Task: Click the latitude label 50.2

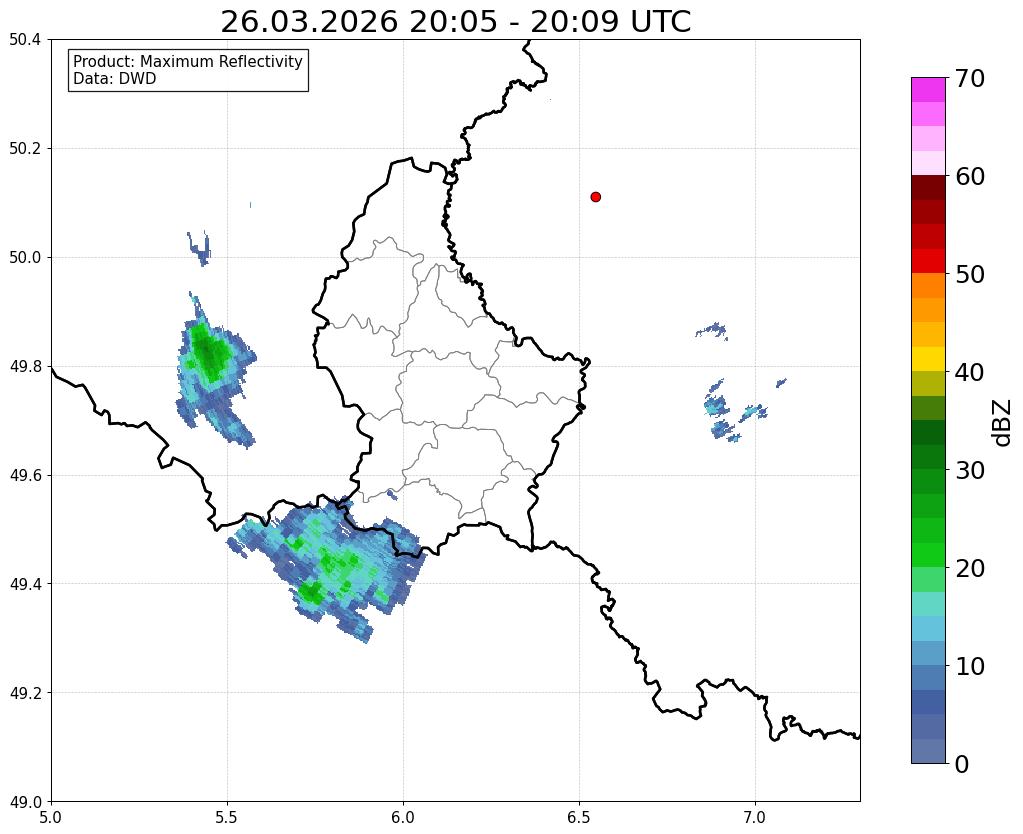Action: pos(25,149)
